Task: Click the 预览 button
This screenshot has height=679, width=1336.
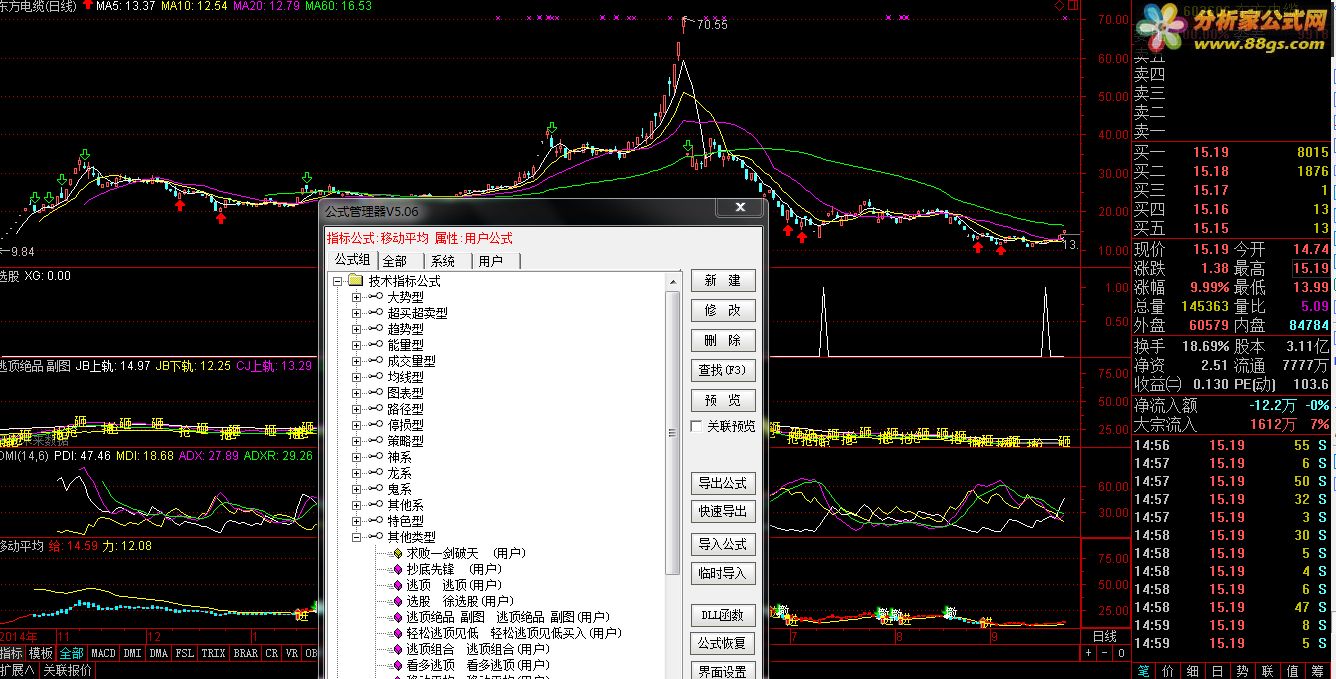Action: (x=723, y=400)
